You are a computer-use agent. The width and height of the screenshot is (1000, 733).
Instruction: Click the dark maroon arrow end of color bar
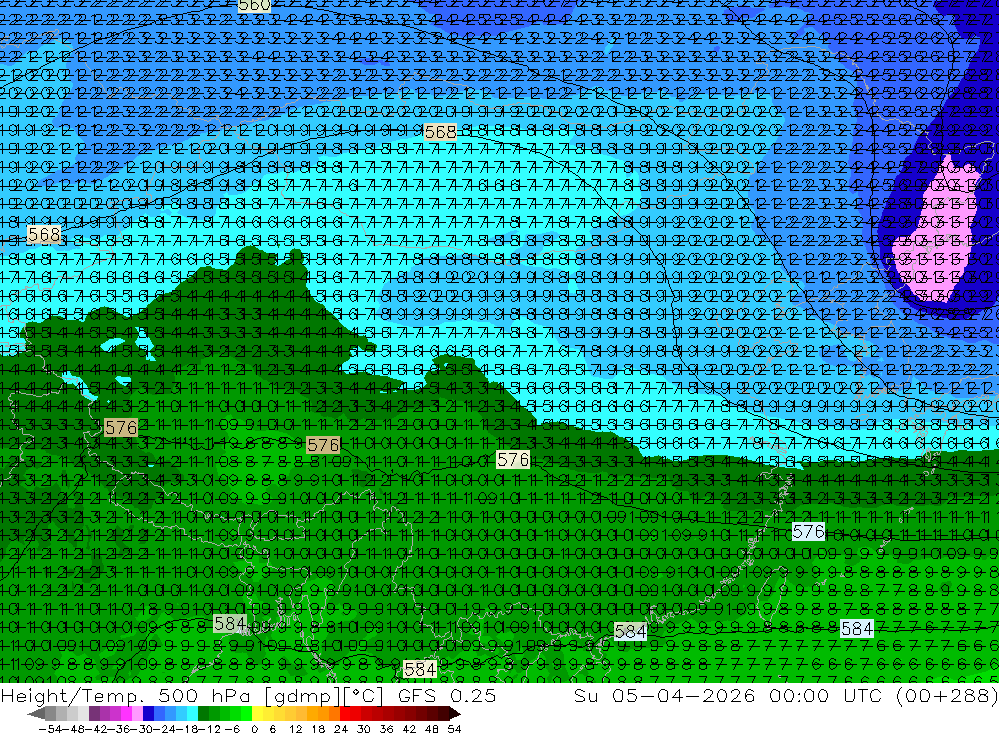tap(454, 713)
